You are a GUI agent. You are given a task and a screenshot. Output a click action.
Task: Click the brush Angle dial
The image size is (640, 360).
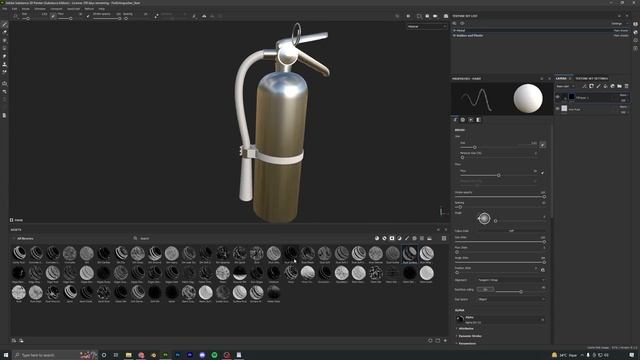point(484,218)
